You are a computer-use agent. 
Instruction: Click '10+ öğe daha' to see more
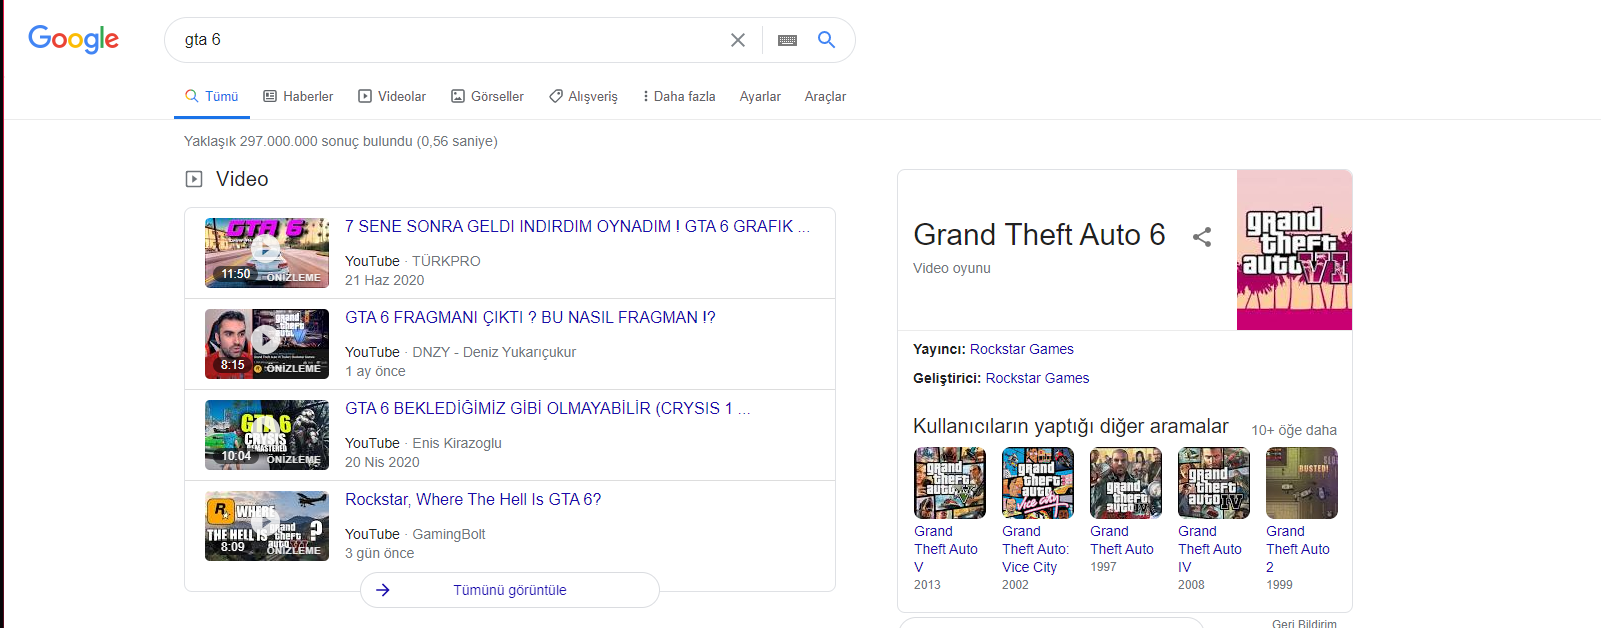[1294, 430]
